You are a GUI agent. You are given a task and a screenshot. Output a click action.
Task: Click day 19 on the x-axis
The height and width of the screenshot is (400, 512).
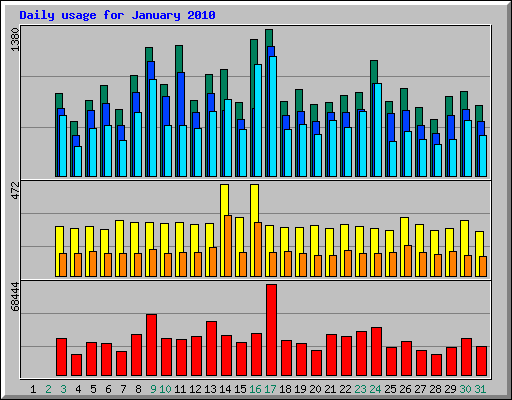click(x=300, y=389)
